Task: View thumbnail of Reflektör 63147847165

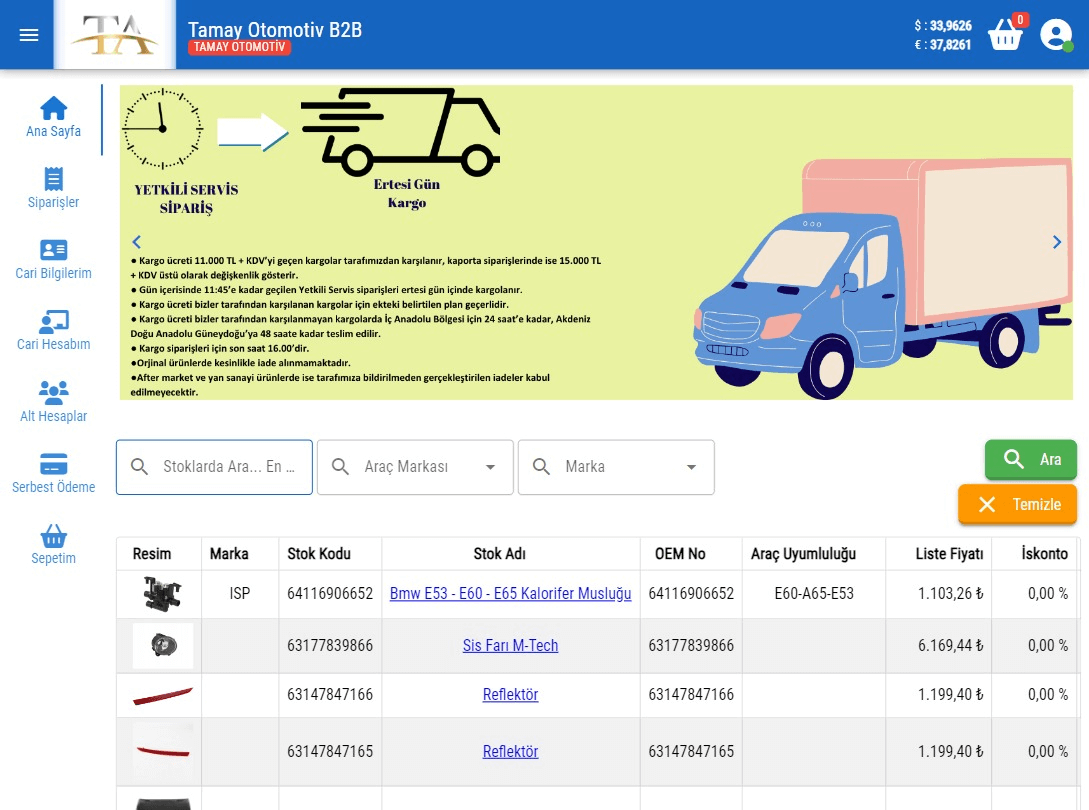Action: point(163,751)
